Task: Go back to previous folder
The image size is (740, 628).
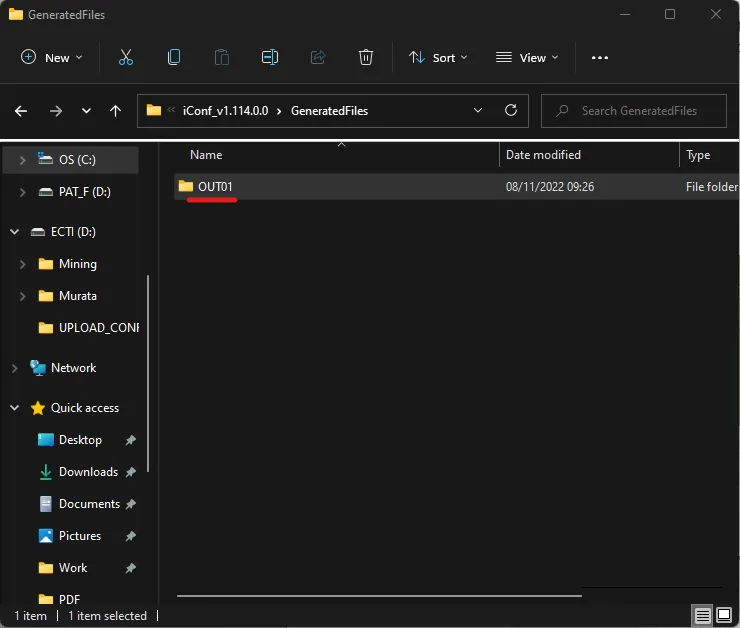Action: [21, 111]
